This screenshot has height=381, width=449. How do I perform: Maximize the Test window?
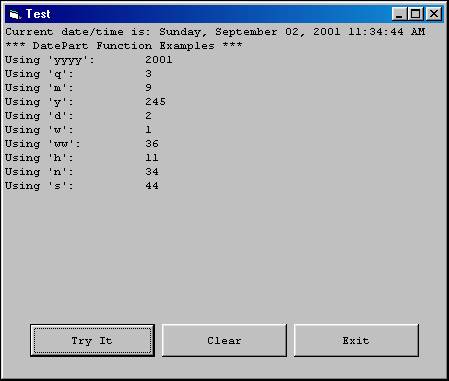pos(415,14)
